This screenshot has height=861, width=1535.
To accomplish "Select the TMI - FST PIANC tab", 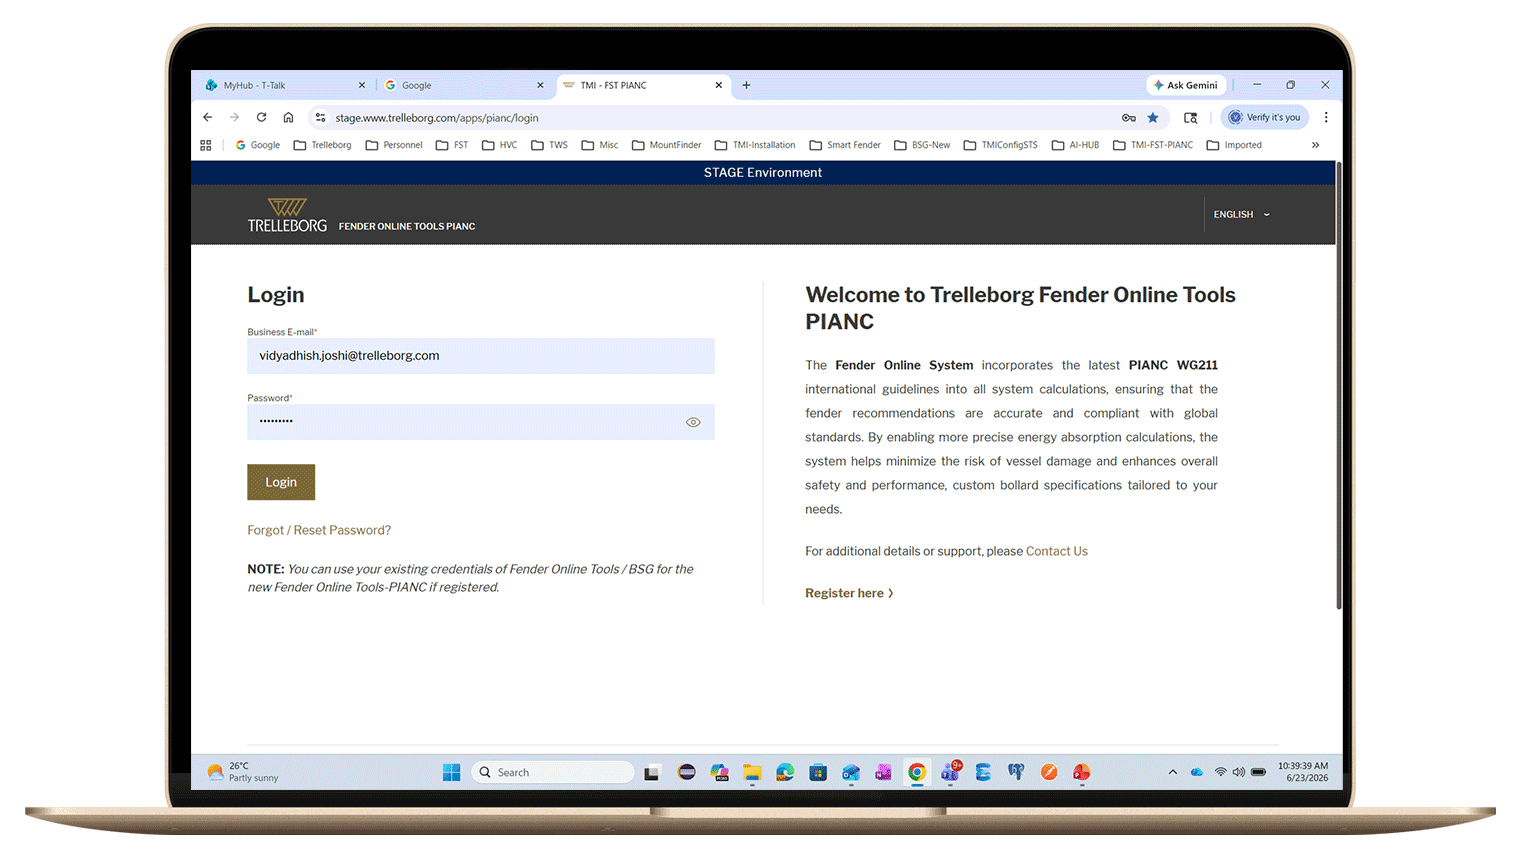I will pyautogui.click(x=642, y=85).
